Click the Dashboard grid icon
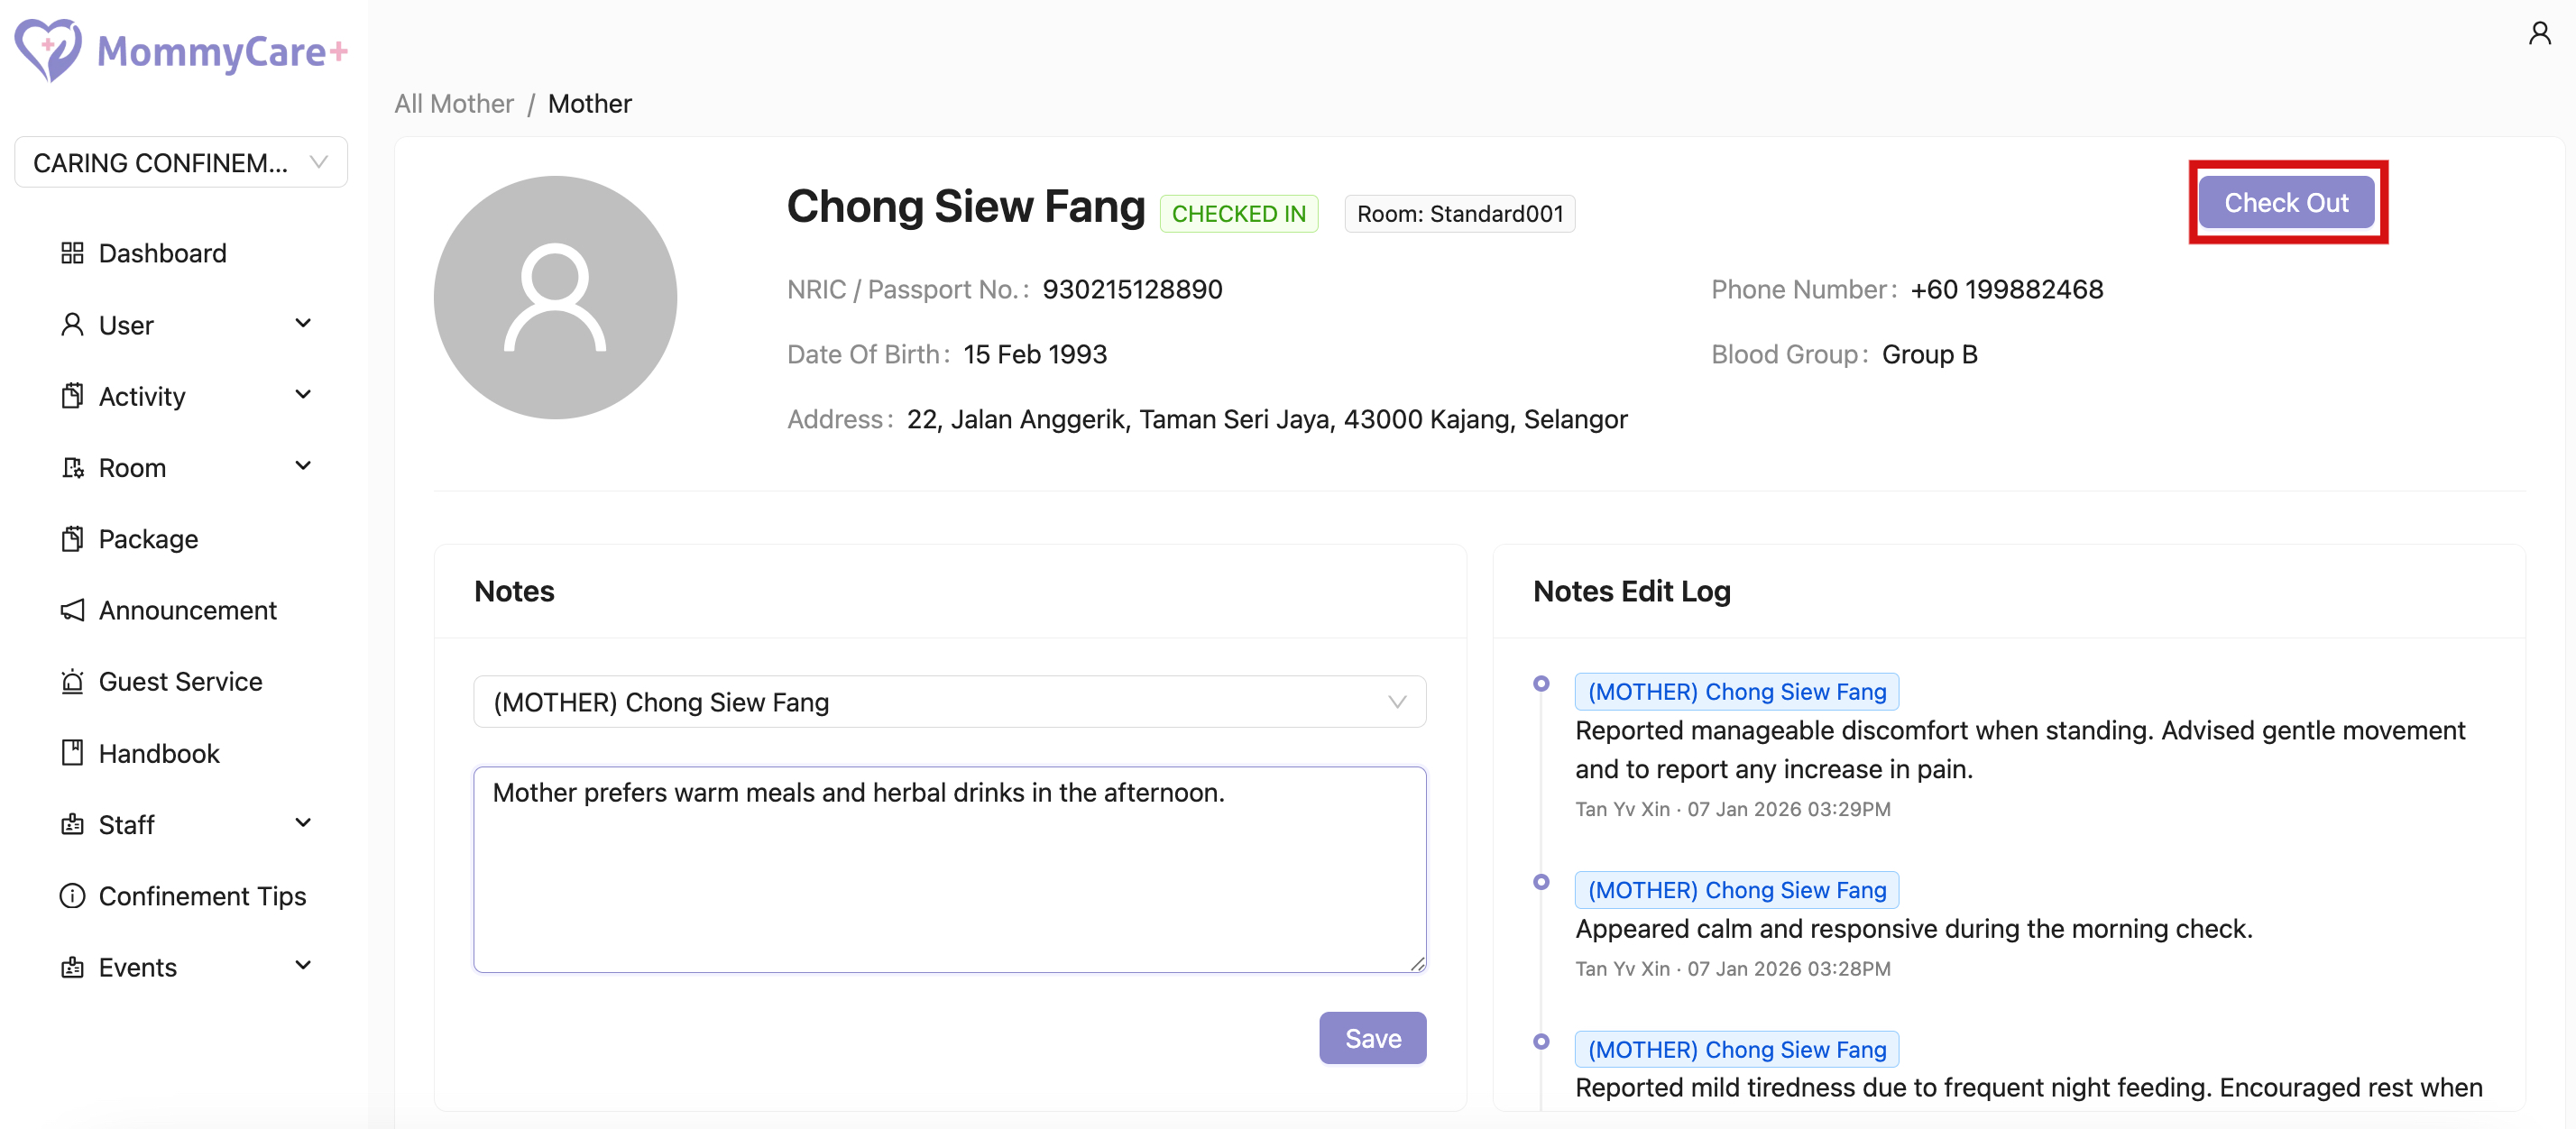 (x=72, y=253)
